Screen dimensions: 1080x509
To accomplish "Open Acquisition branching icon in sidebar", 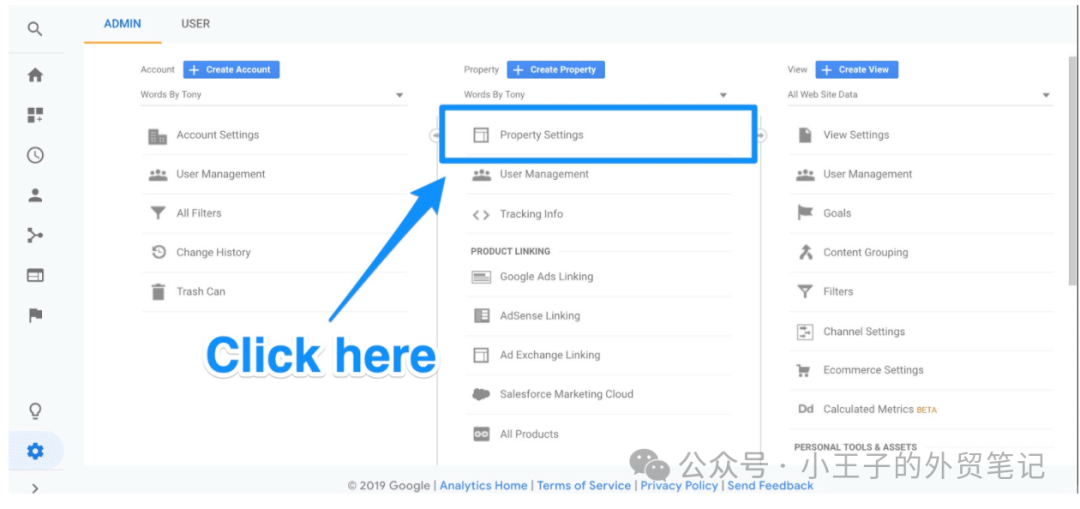I will [34, 236].
